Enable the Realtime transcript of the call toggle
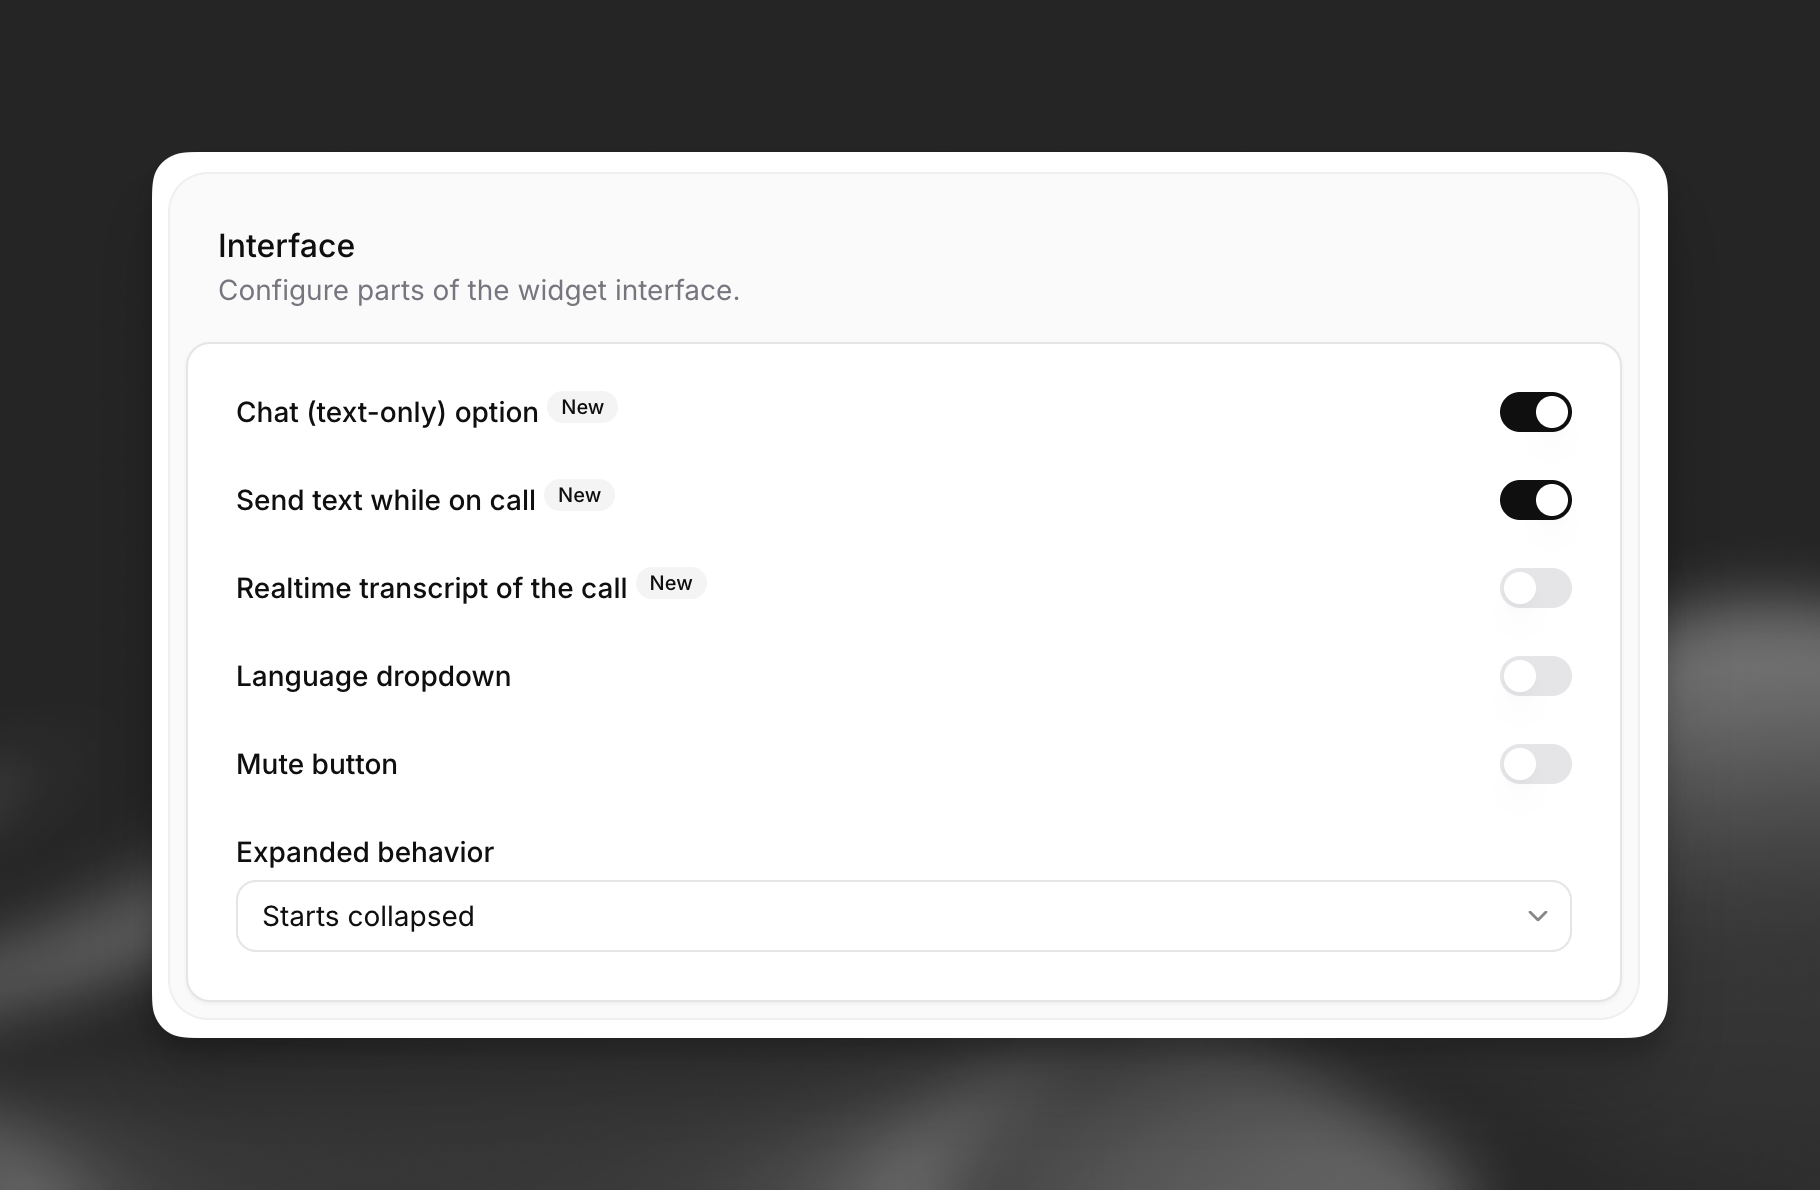This screenshot has height=1190, width=1820. 1536,588
